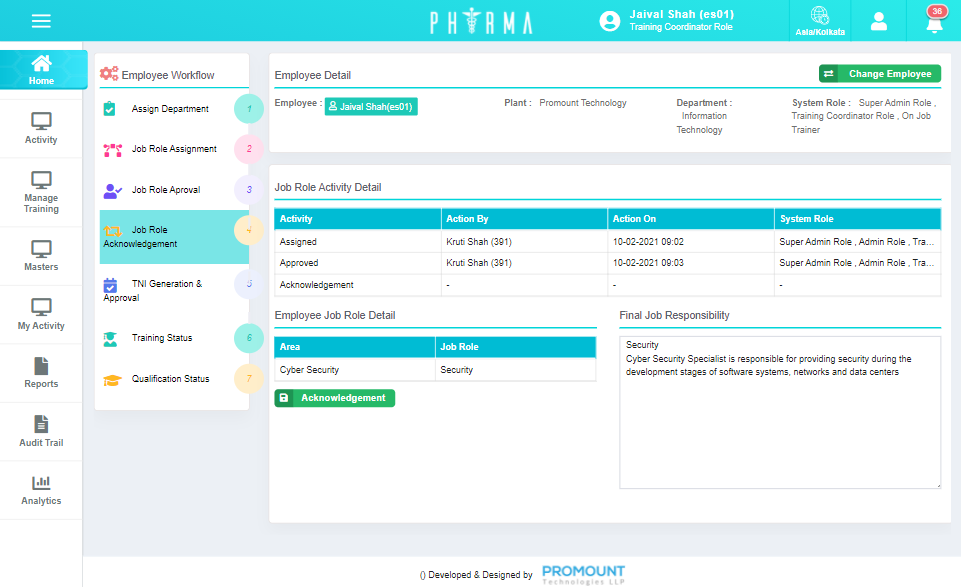Viewport: 961px width, 587px height.
Task: Select Assign Department workflow step
Action: tap(170, 109)
